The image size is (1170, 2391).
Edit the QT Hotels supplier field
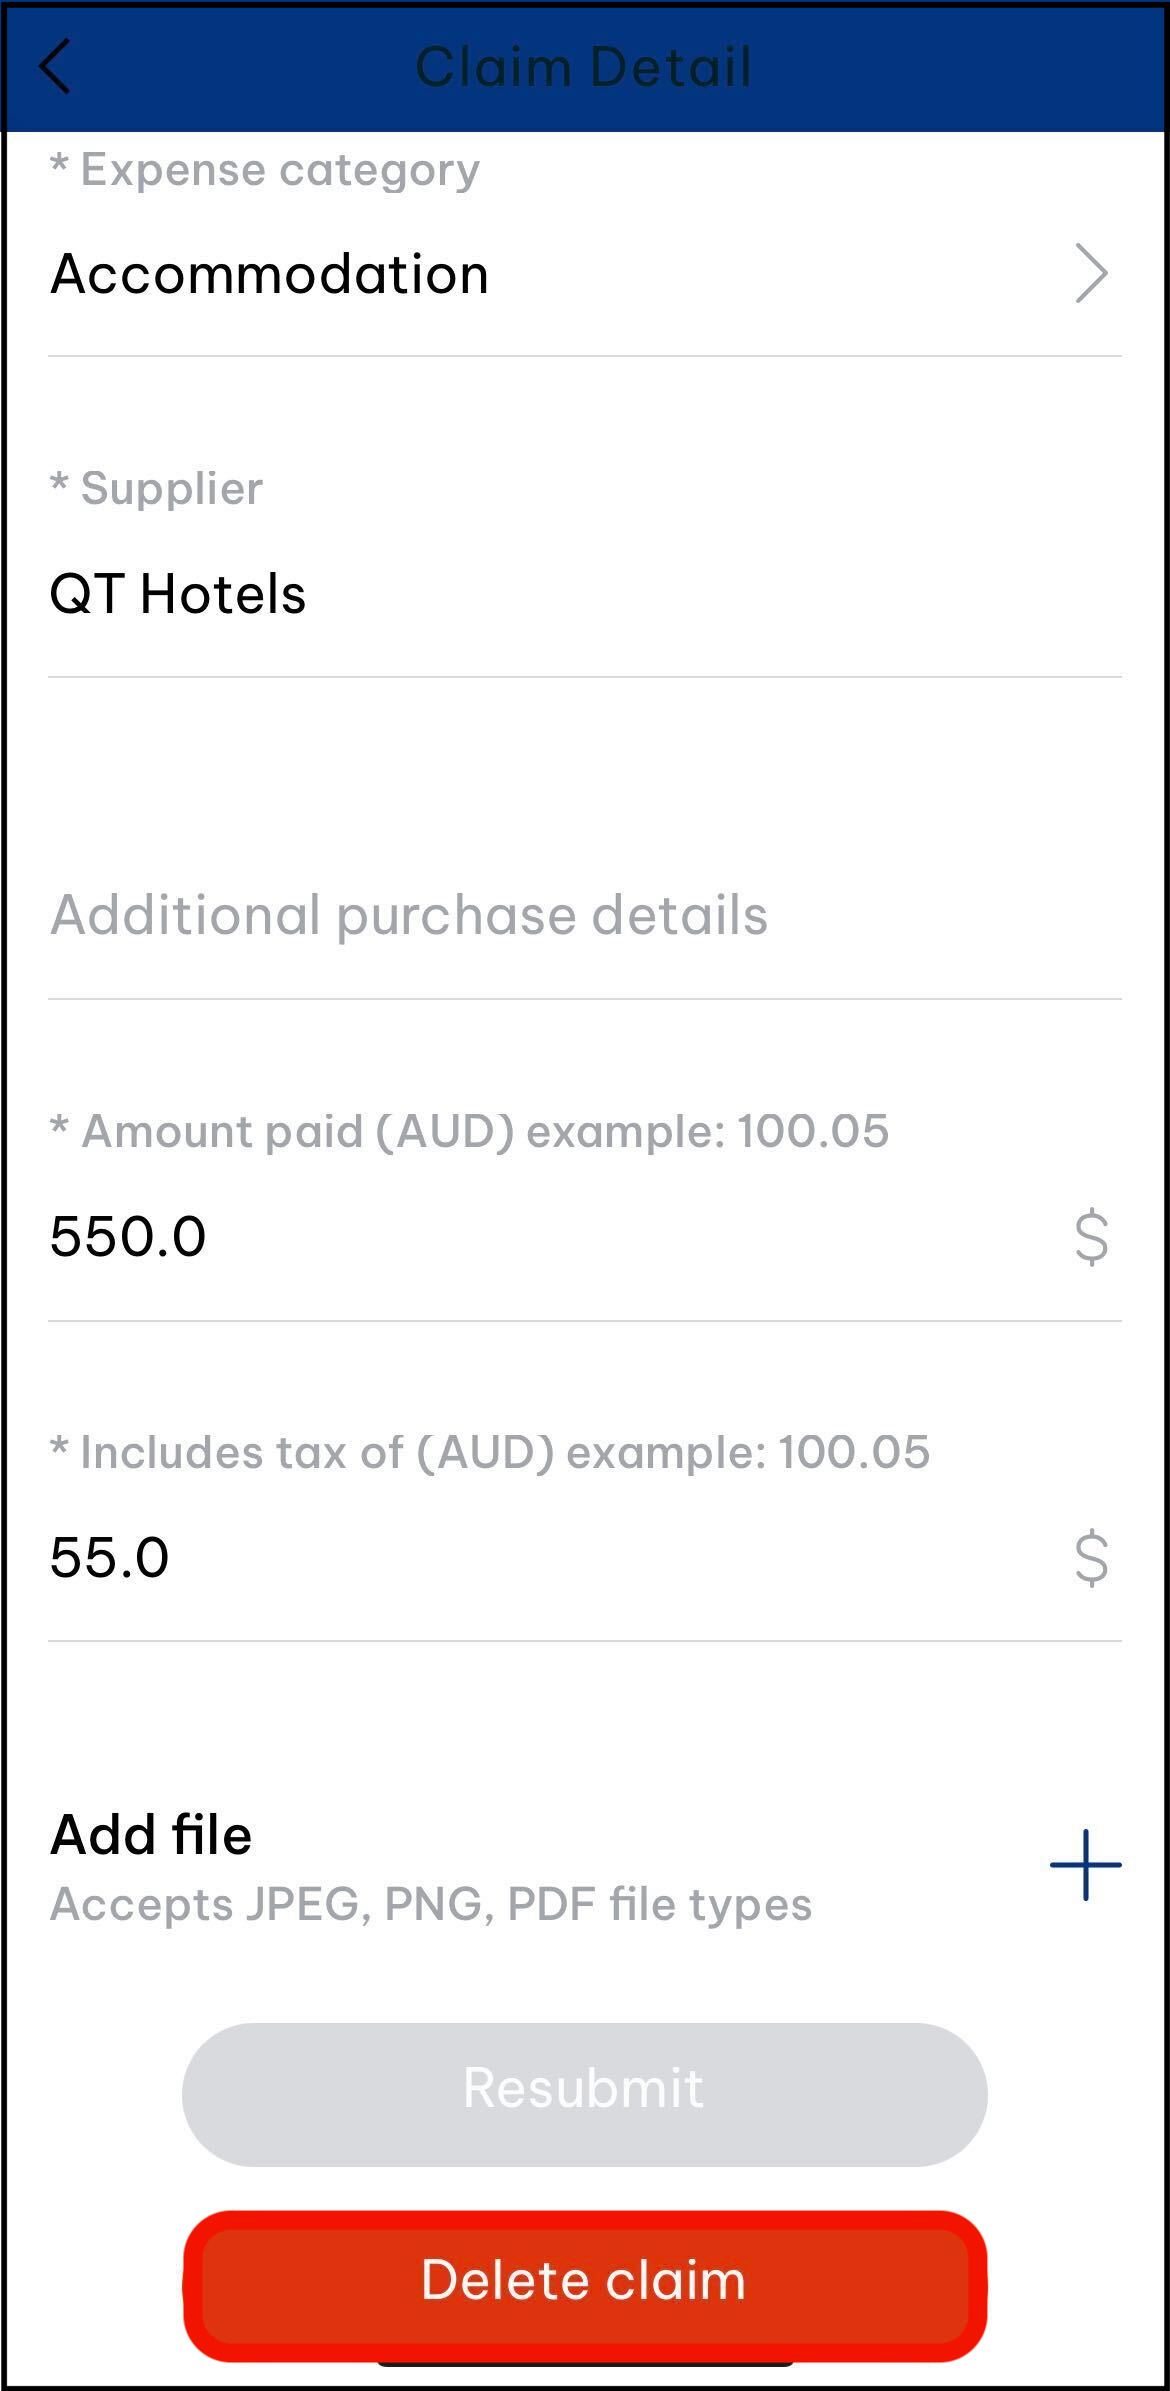[x=178, y=594]
